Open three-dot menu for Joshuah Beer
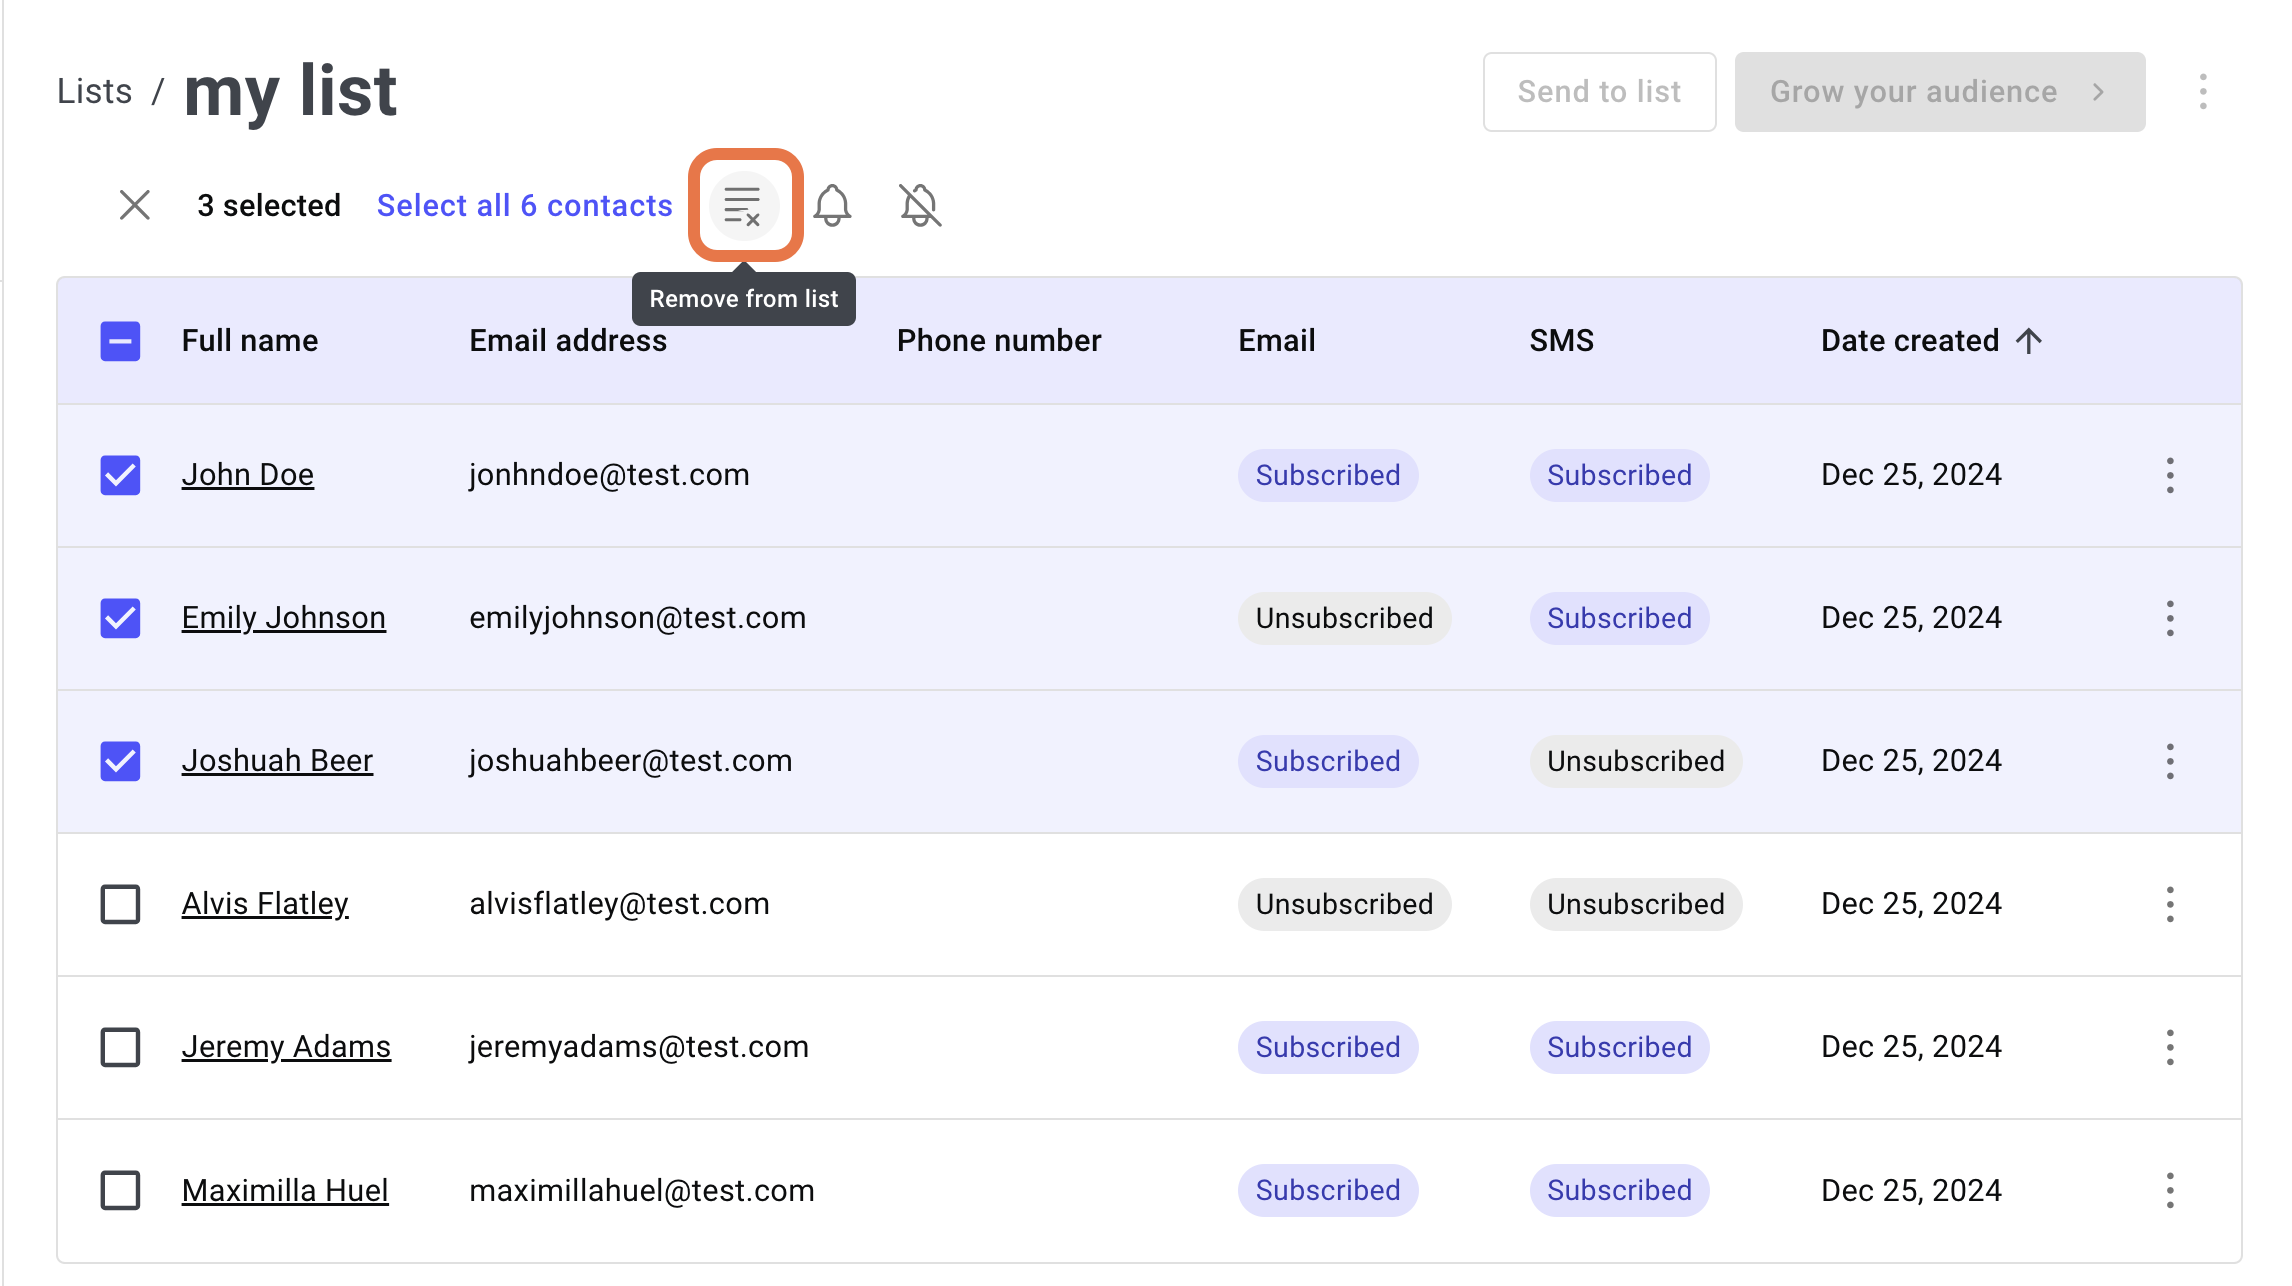 [2171, 762]
